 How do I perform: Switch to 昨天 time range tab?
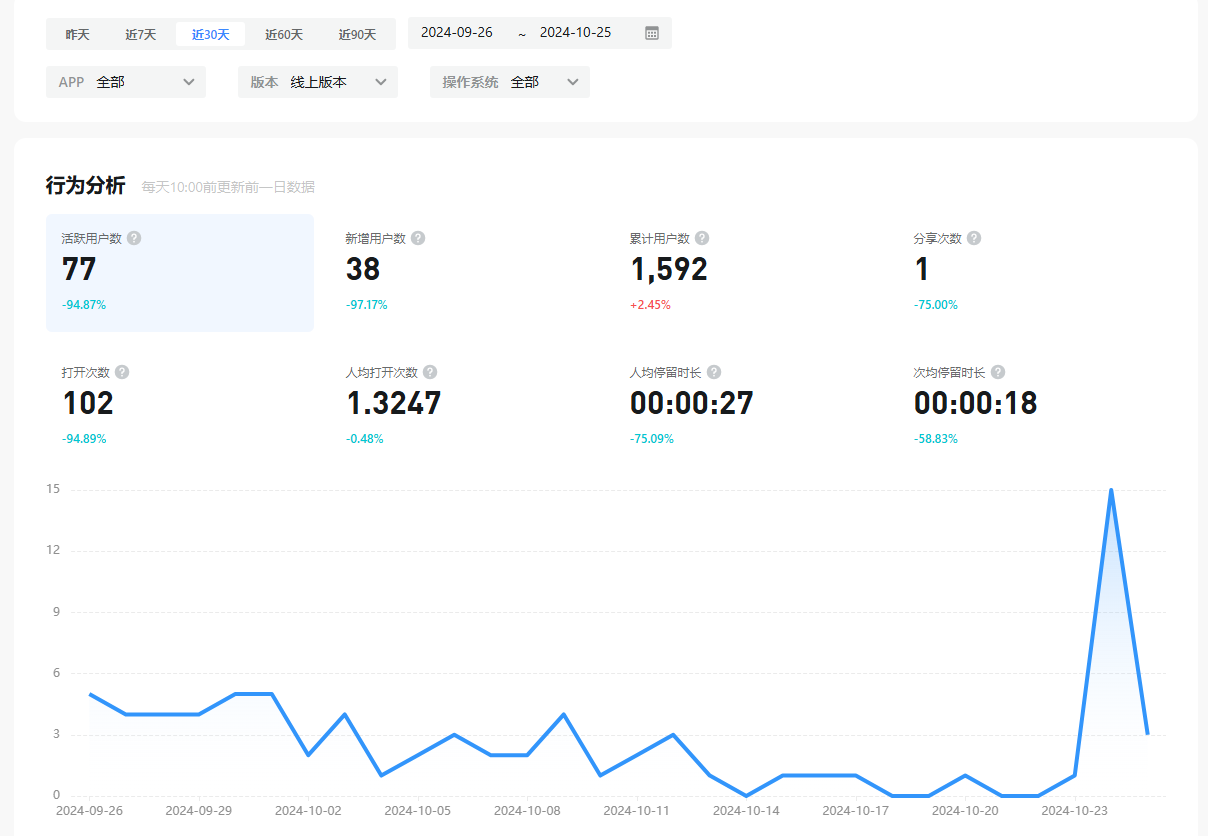(78, 34)
